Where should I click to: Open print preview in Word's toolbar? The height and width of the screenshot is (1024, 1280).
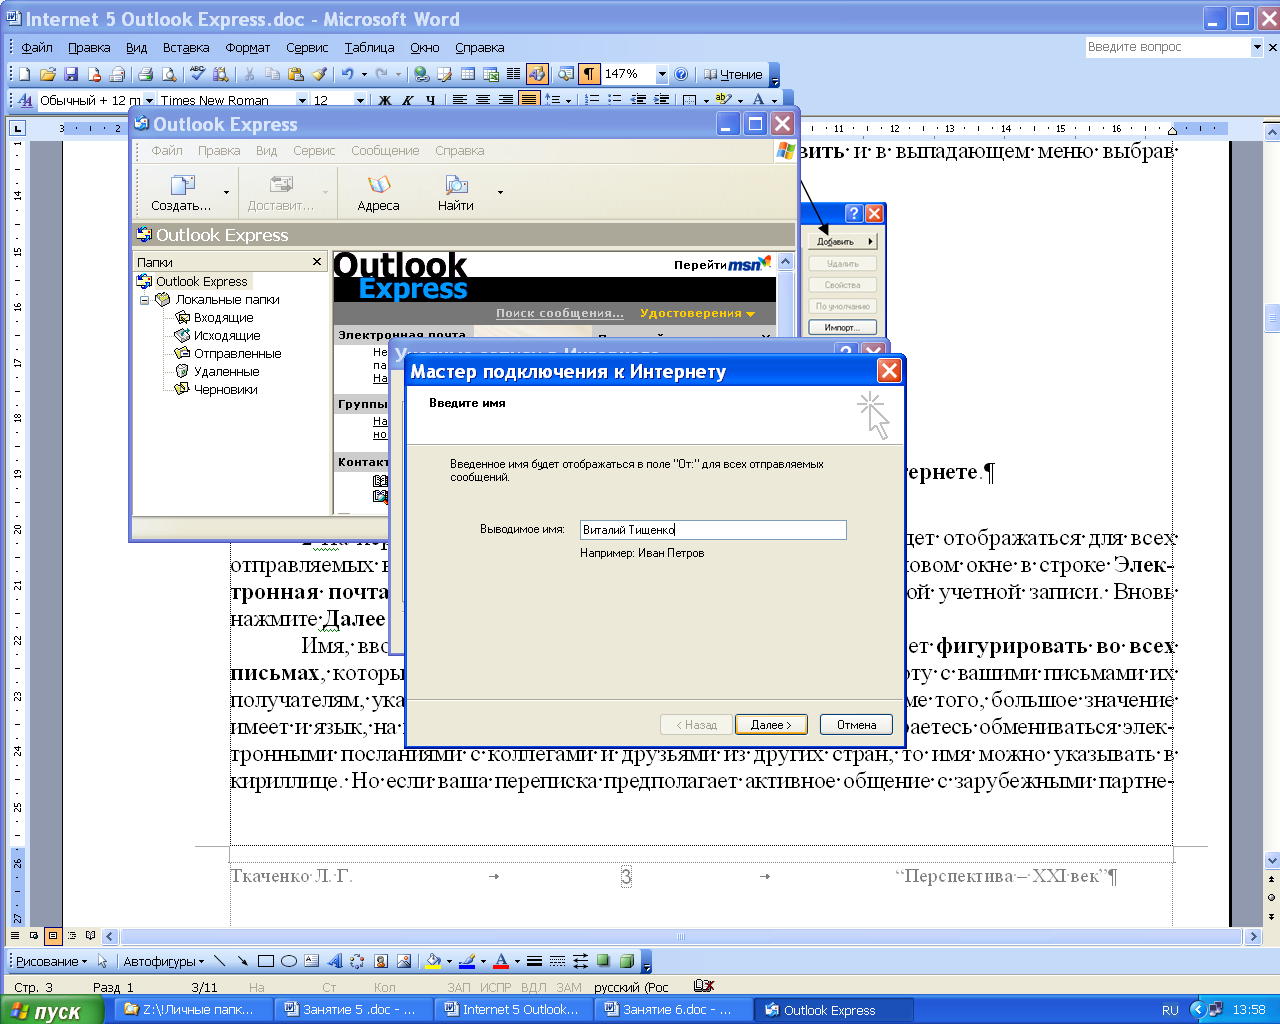click(169, 74)
